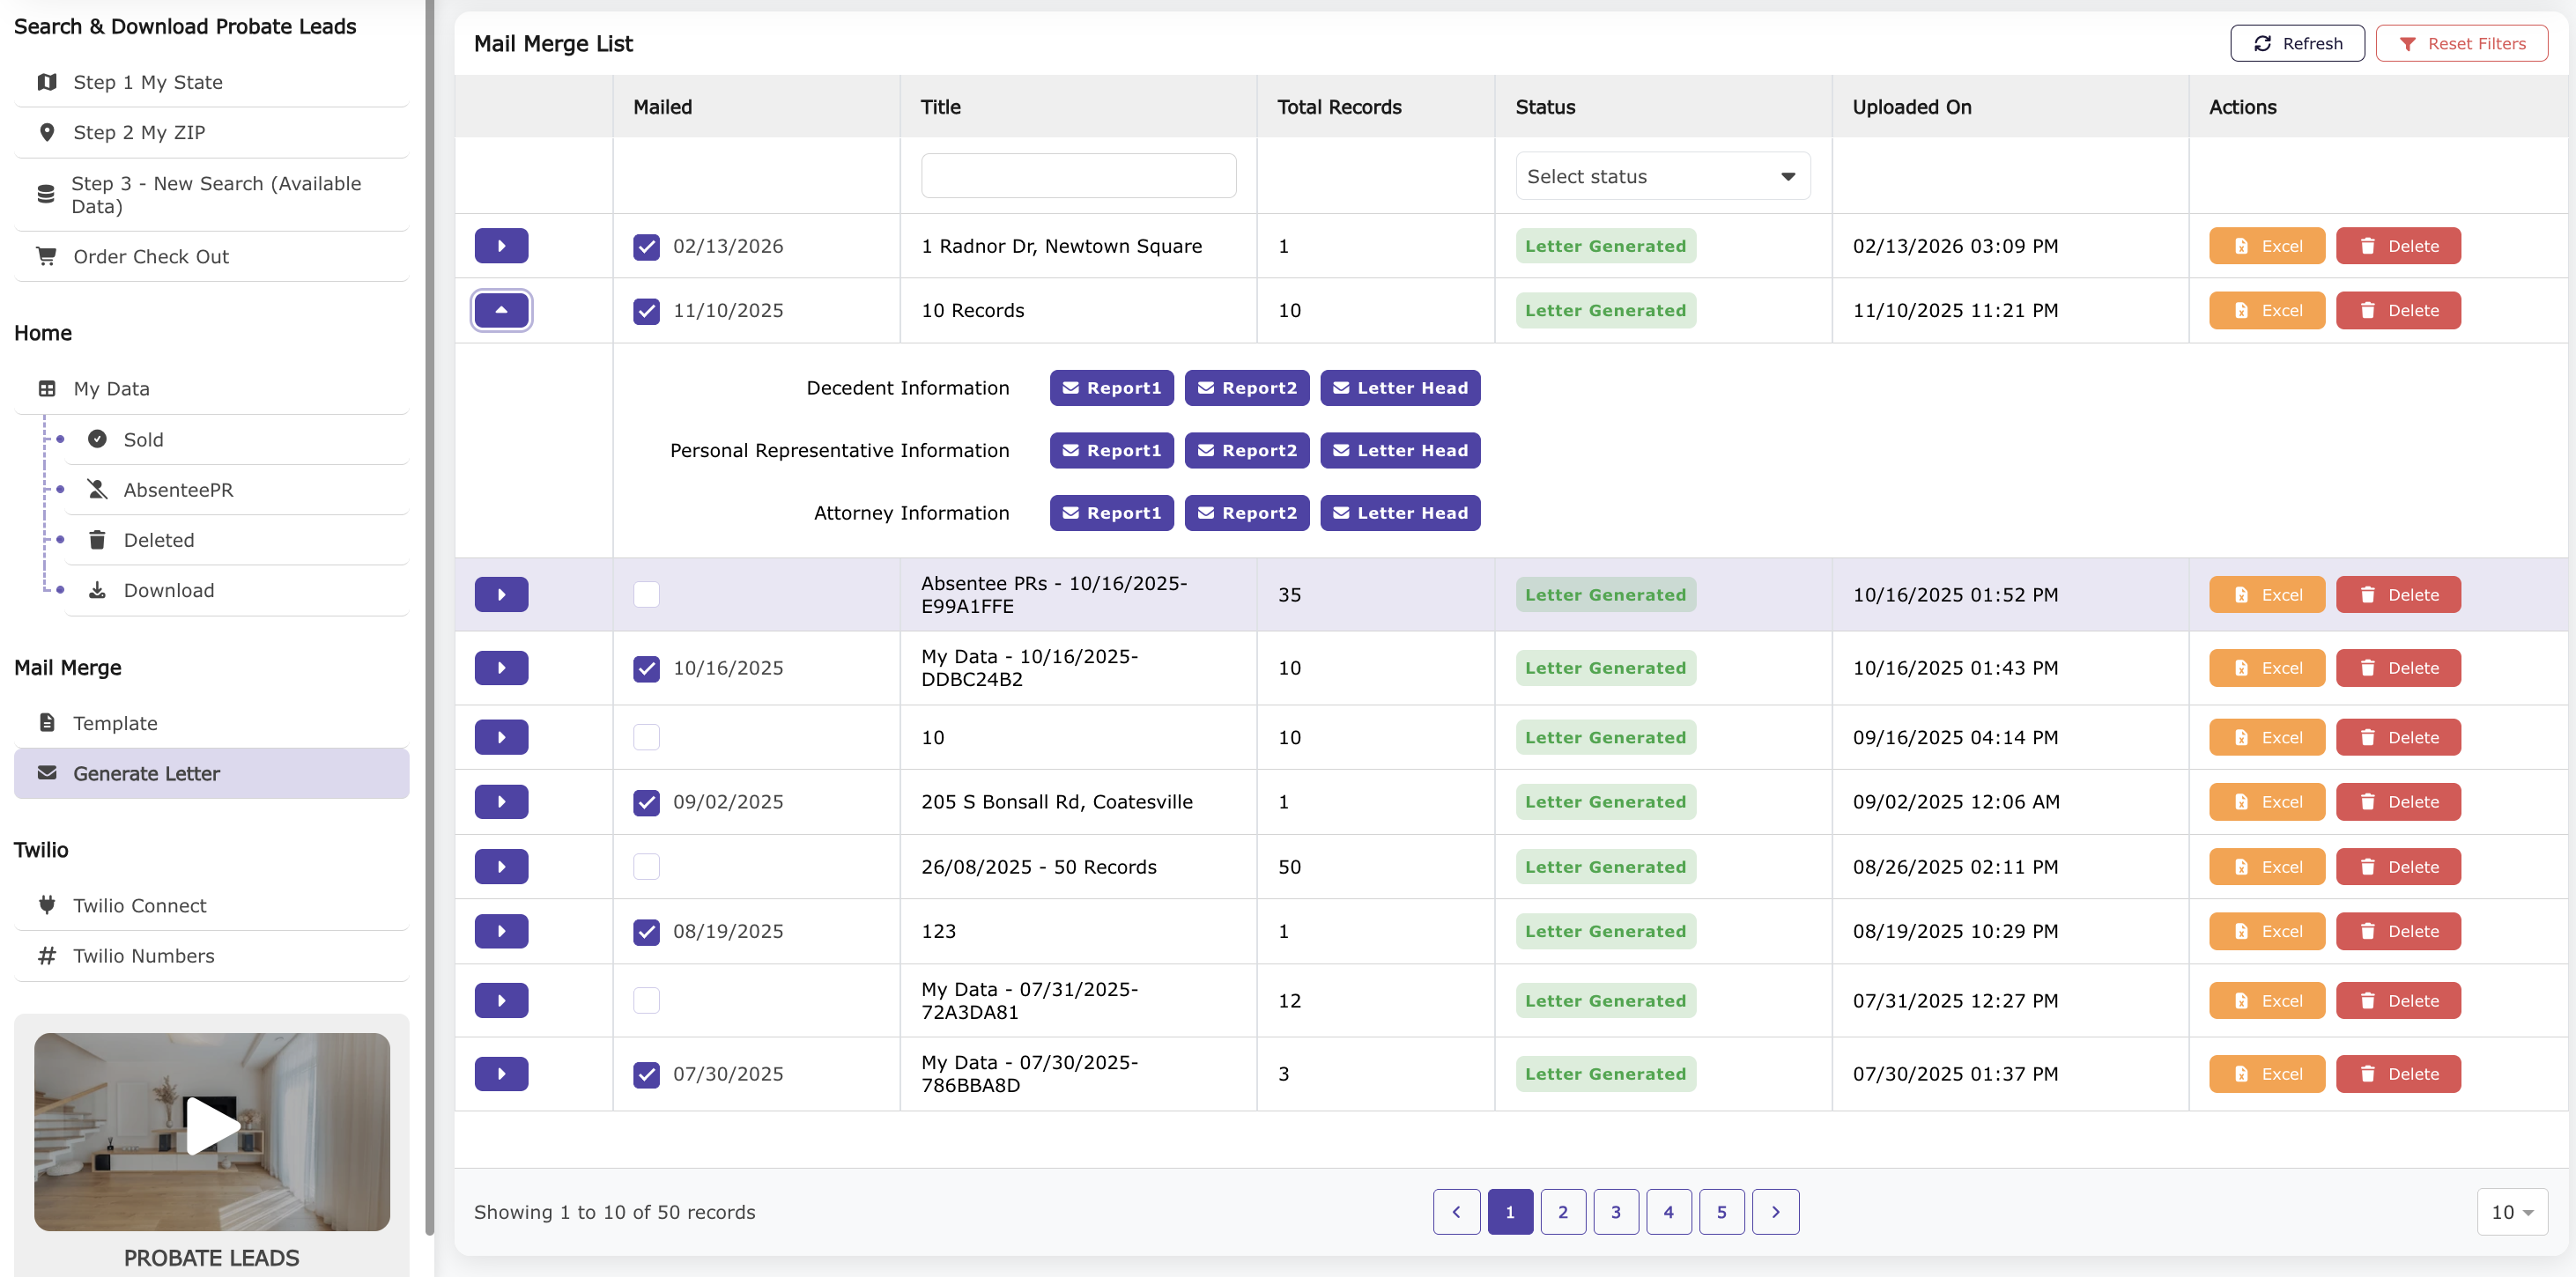Delete the 205 S Bonsall Rd entry
Image resolution: width=2576 pixels, height=1277 pixels.
pos(2397,801)
